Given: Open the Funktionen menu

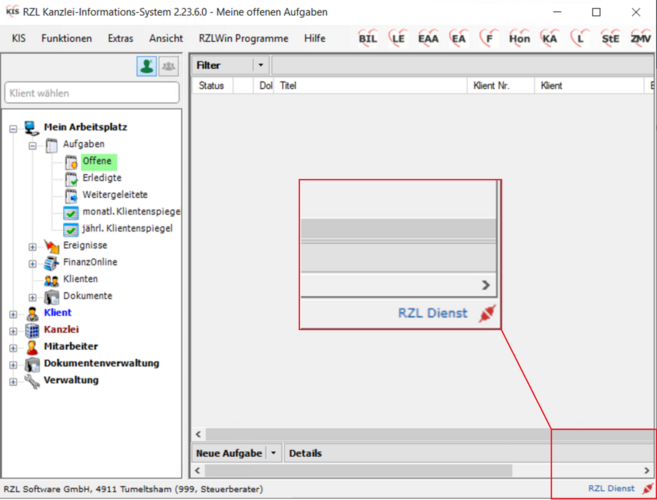Looking at the screenshot, I should tap(67, 38).
